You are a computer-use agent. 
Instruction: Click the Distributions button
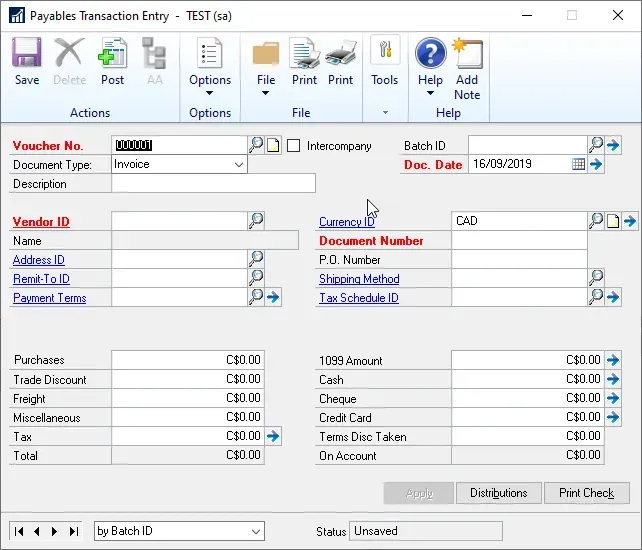tap(498, 493)
